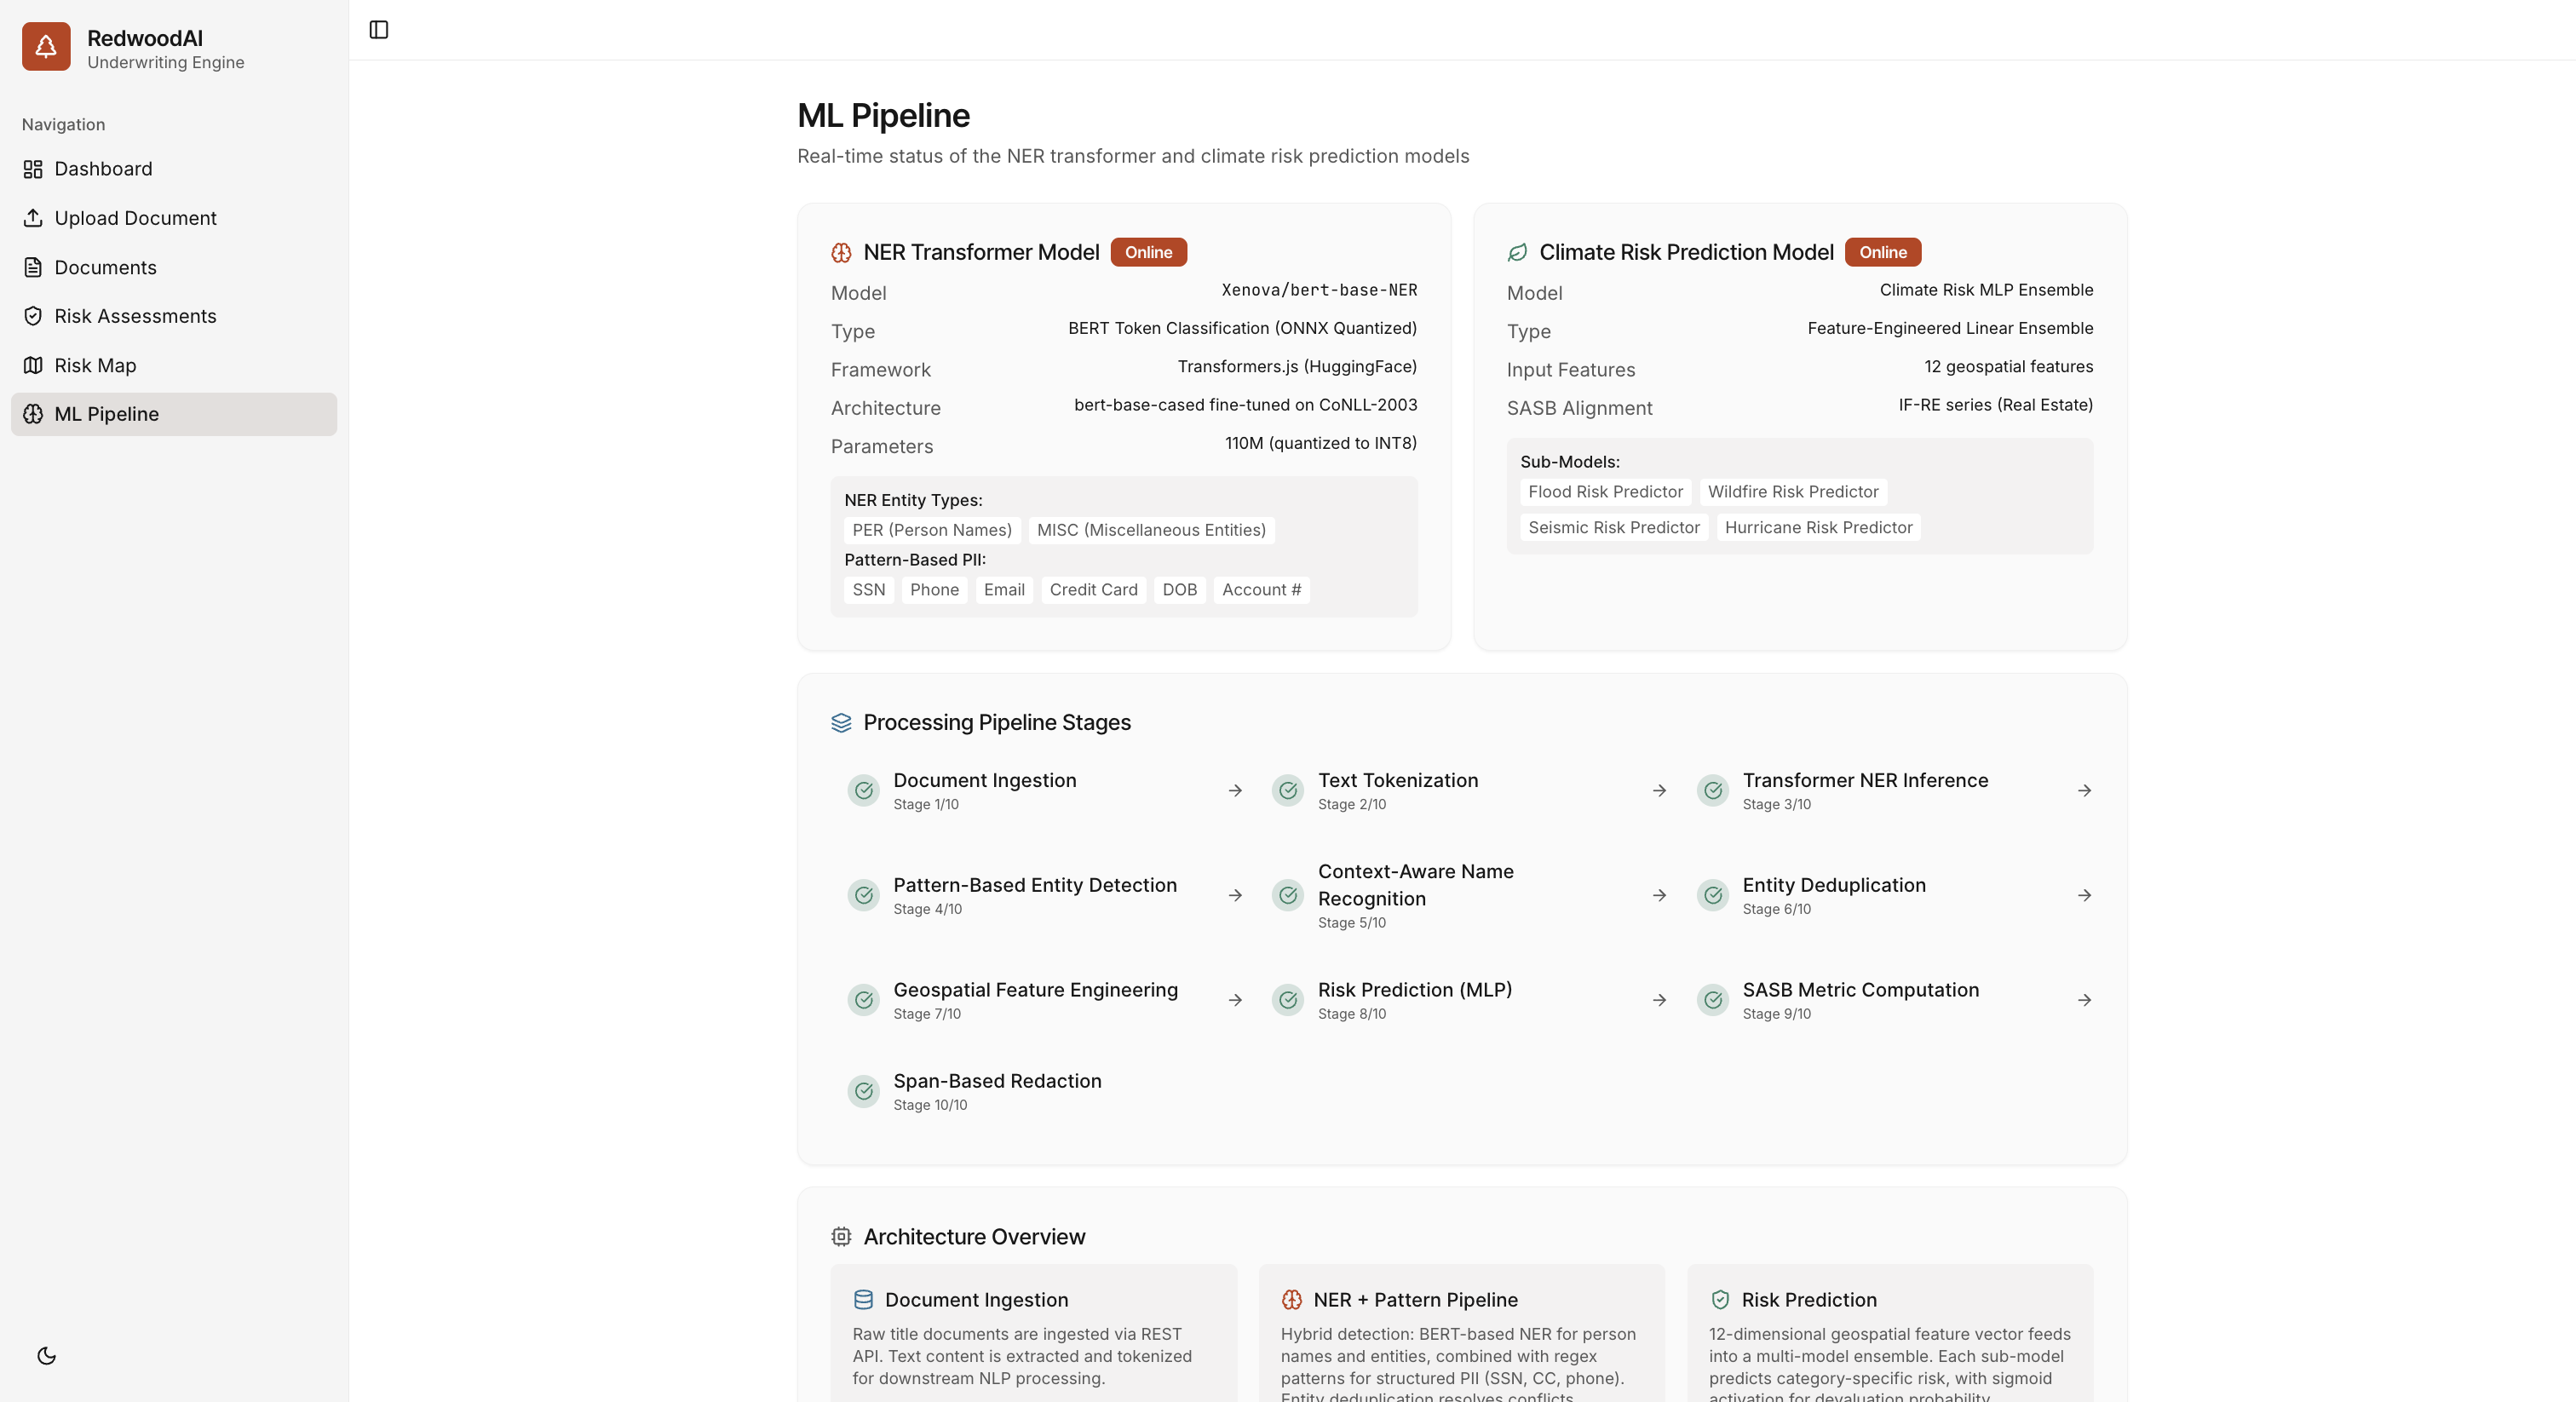Open Documents in the sidebar
This screenshot has height=1402, width=2576.
coord(105,267)
